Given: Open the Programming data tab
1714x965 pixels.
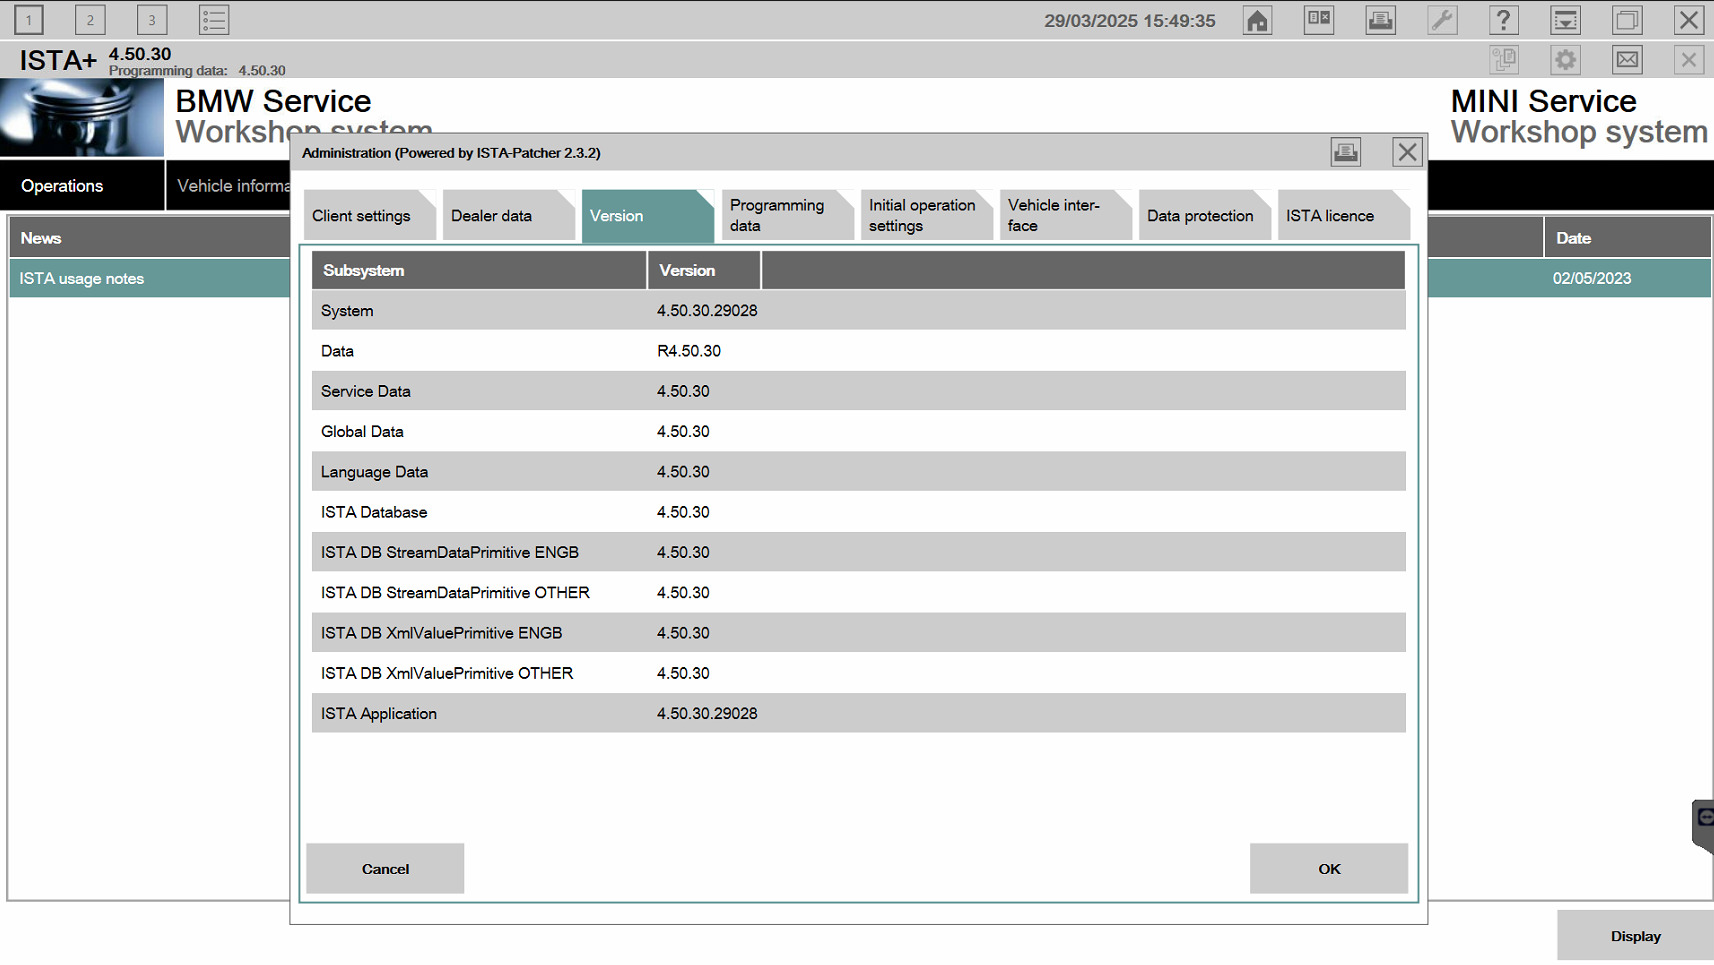Looking at the screenshot, I should point(777,216).
